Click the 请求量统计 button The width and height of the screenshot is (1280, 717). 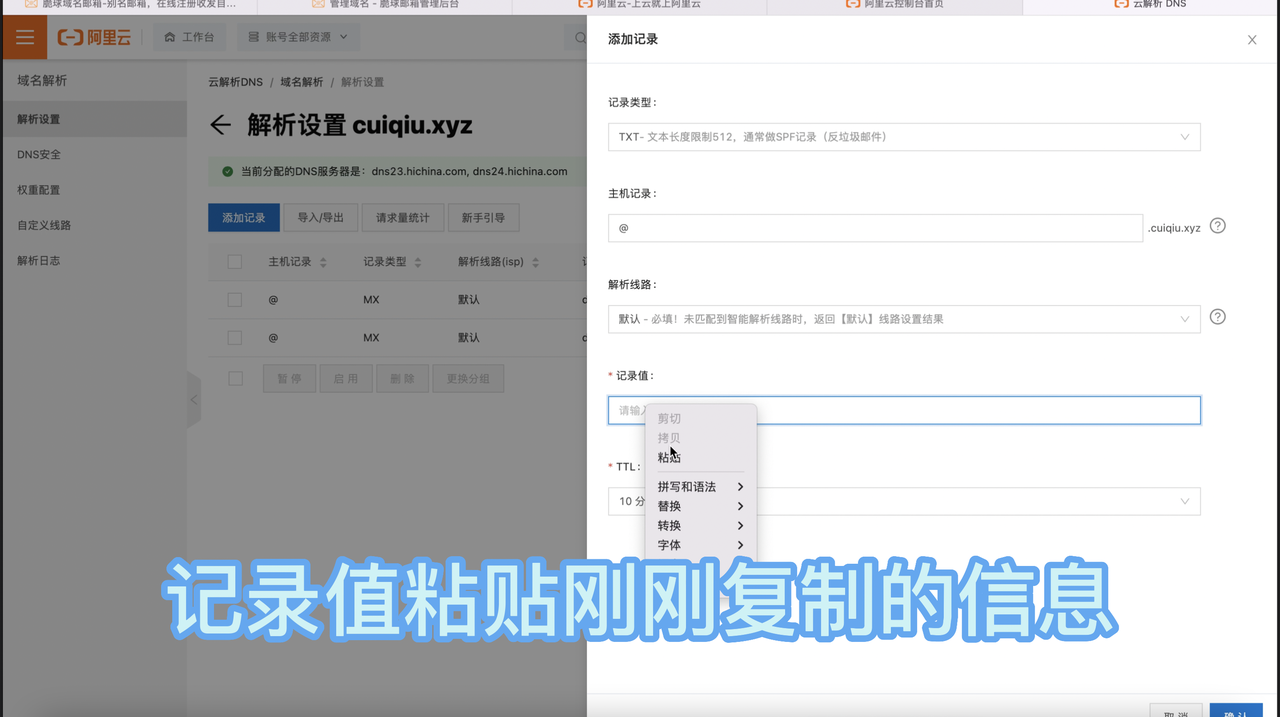click(x=403, y=218)
